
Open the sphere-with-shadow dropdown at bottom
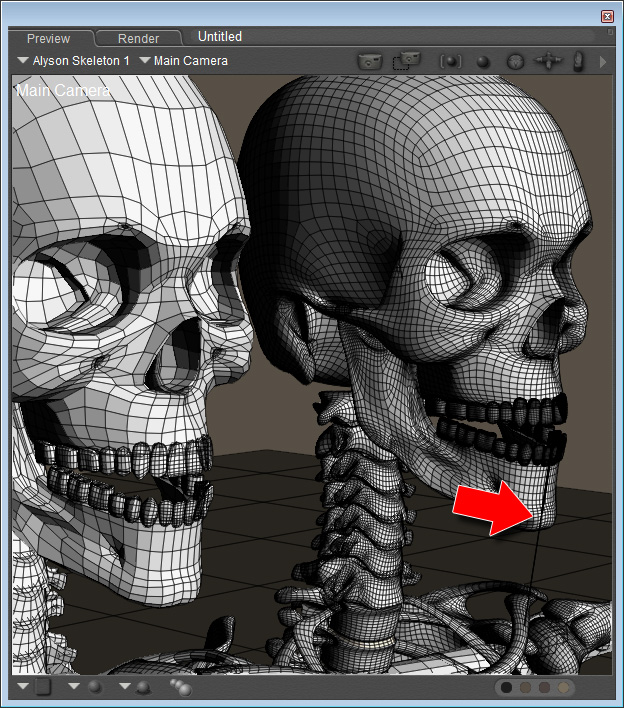pos(135,687)
